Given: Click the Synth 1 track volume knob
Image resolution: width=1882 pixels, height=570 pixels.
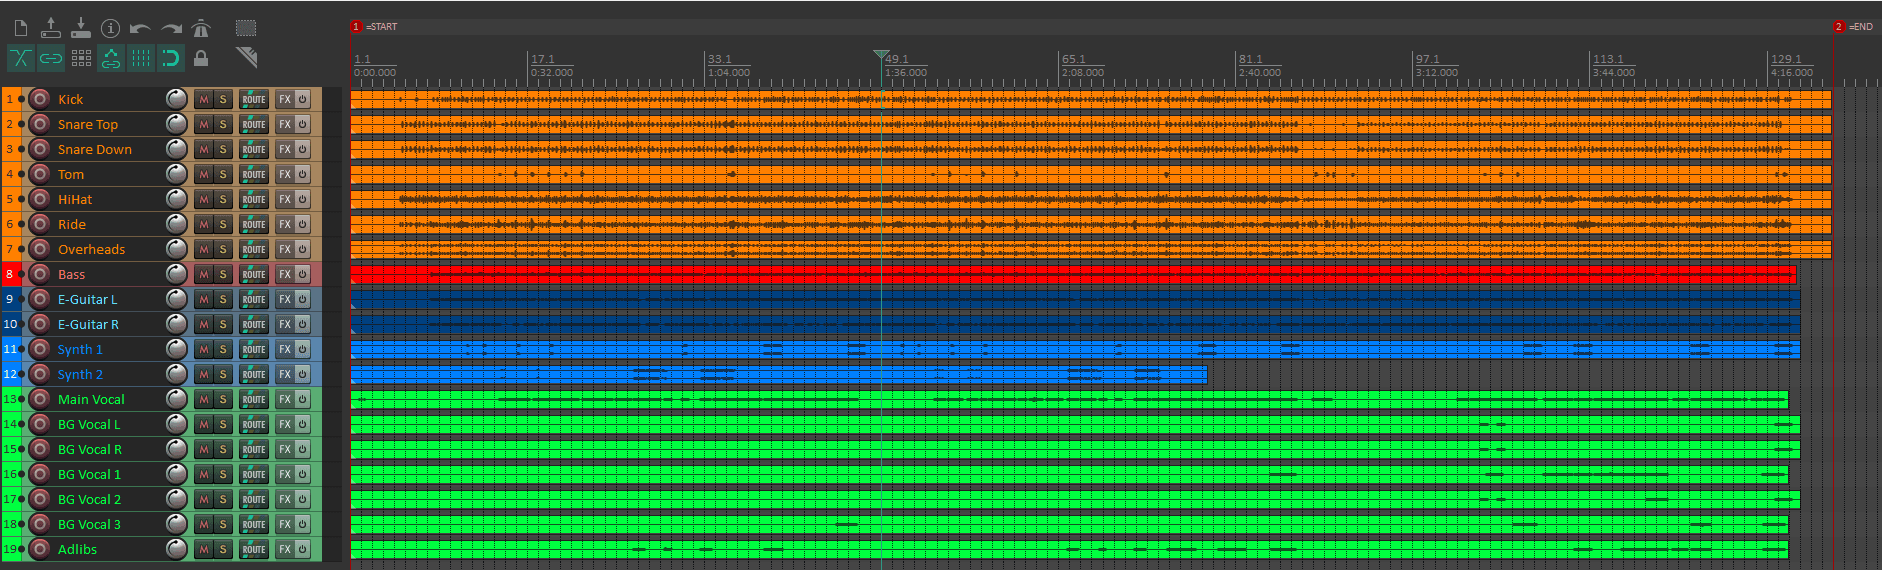Looking at the screenshot, I should 176,349.
